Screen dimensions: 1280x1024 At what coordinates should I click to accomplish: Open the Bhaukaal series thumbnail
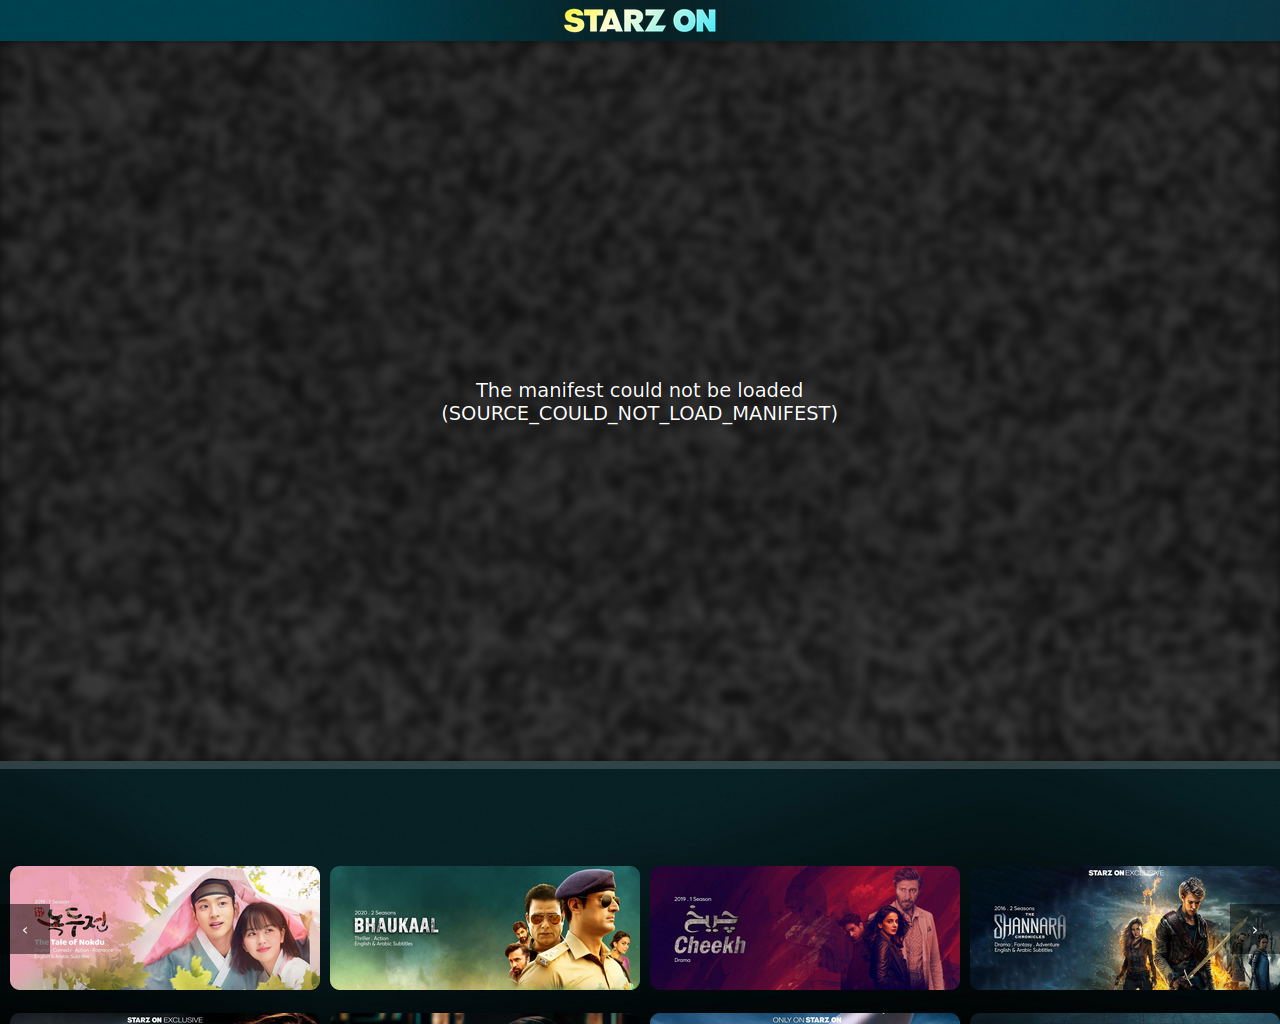[485, 928]
